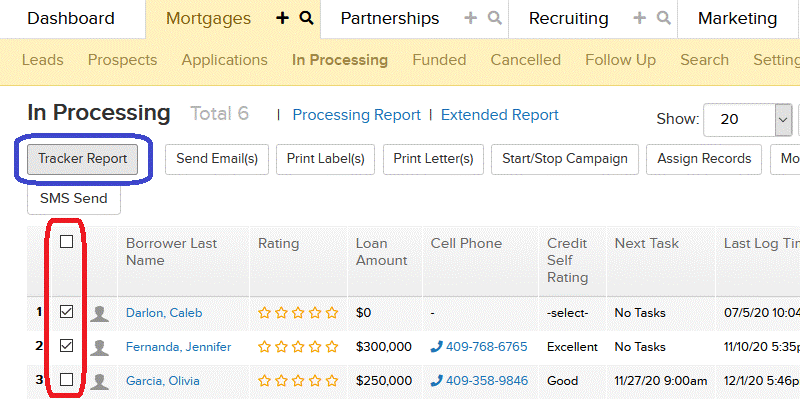Go to the Follow Up submenu
Image resolution: width=800 pixels, height=400 pixels.
click(x=620, y=60)
